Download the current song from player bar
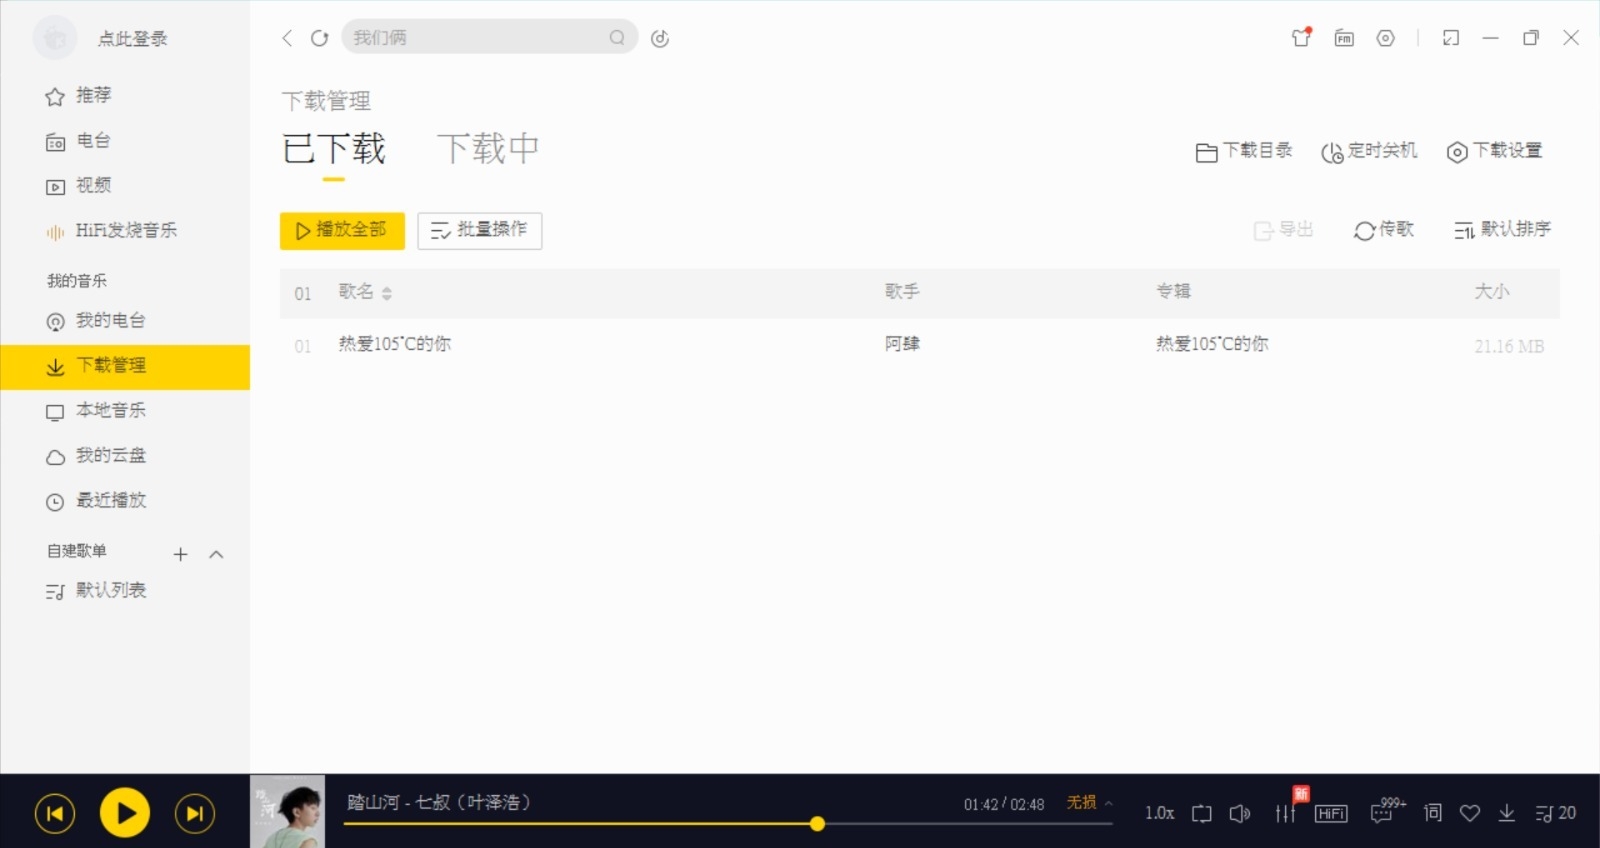This screenshot has height=848, width=1600. [x=1506, y=813]
